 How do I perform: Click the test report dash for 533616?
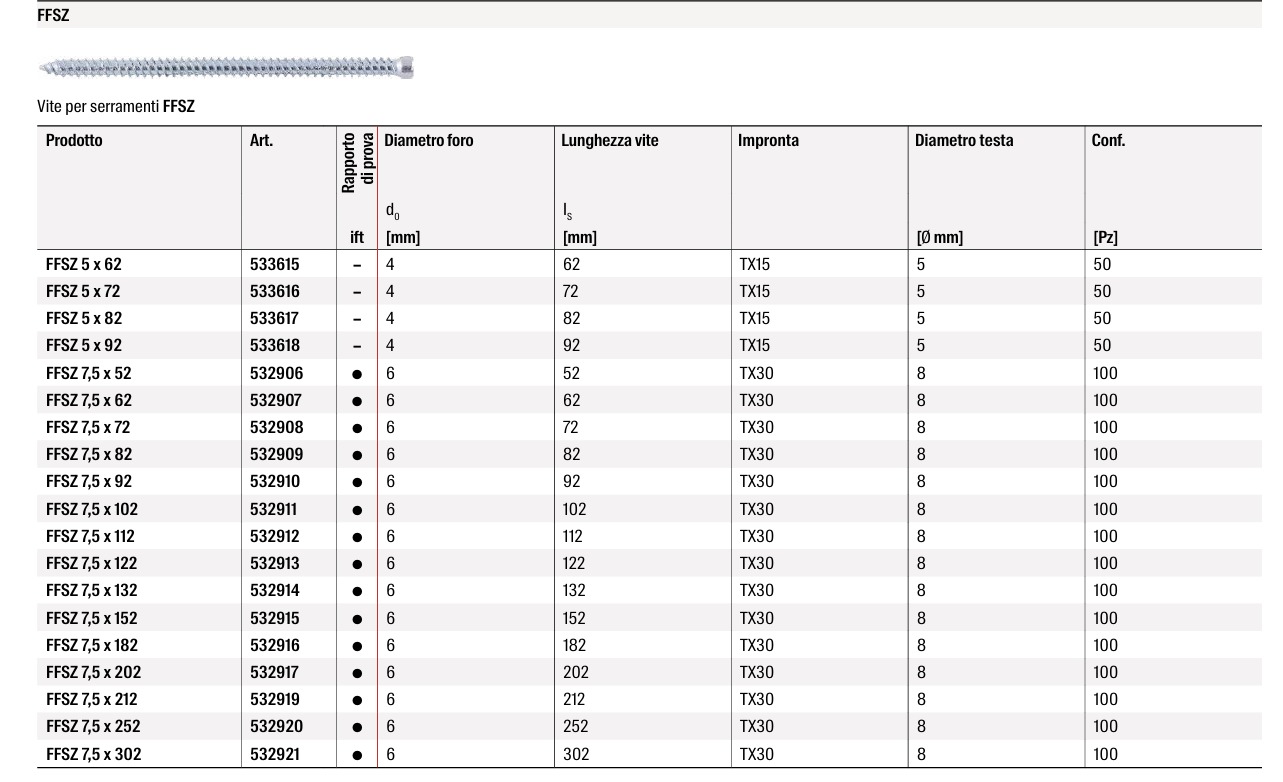point(357,292)
